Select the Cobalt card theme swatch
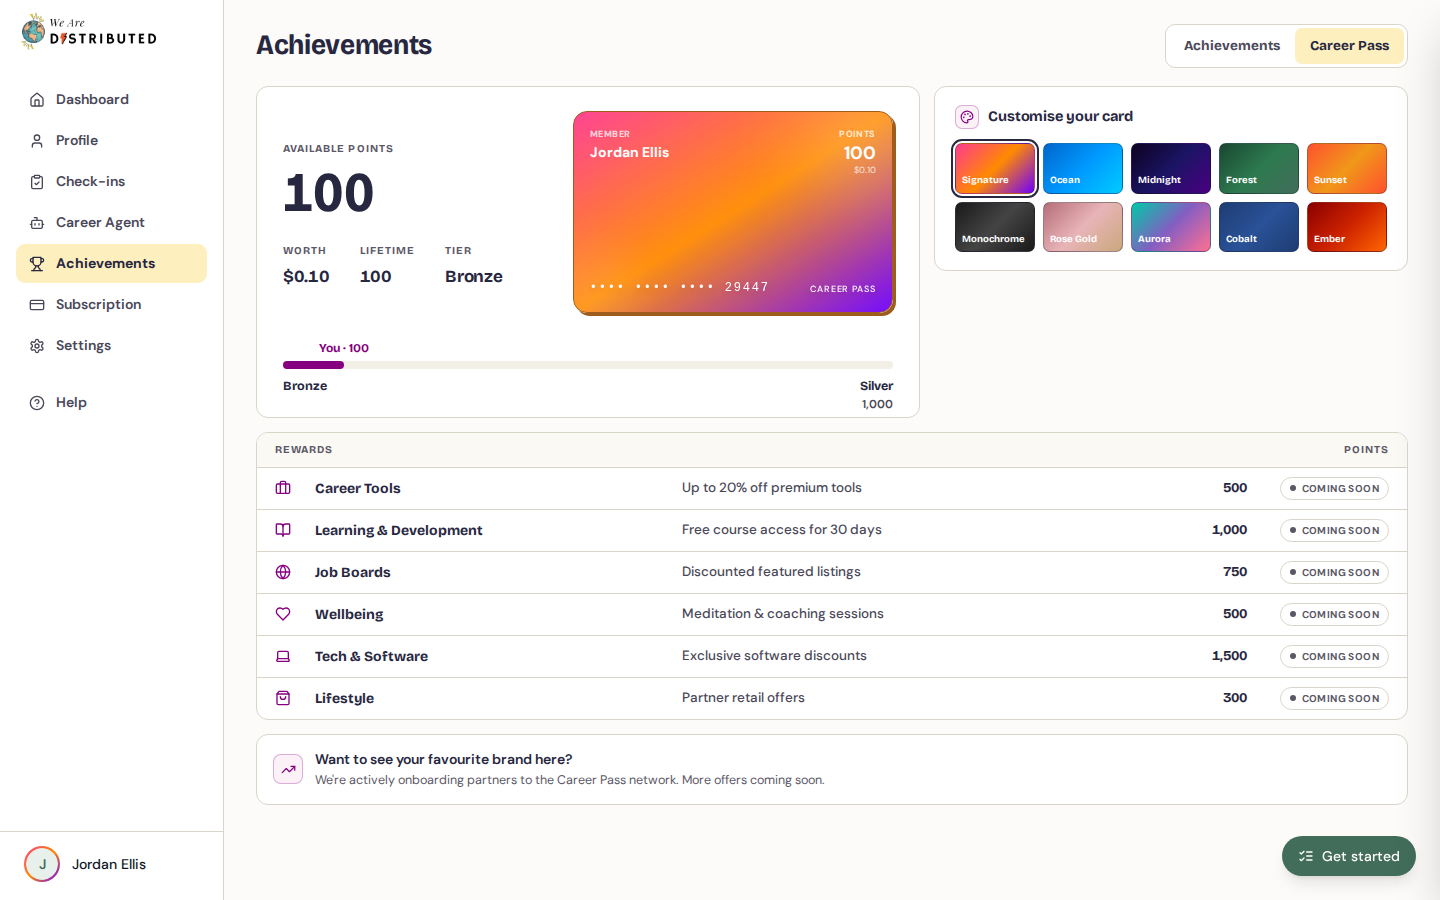Viewport: 1440px width, 900px height. click(1259, 227)
